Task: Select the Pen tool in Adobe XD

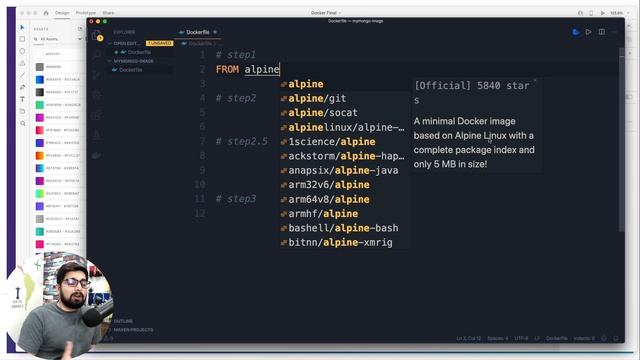Action: [x=22, y=87]
